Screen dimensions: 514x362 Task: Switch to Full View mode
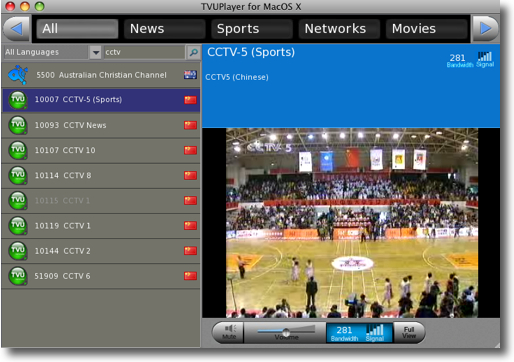coord(409,332)
